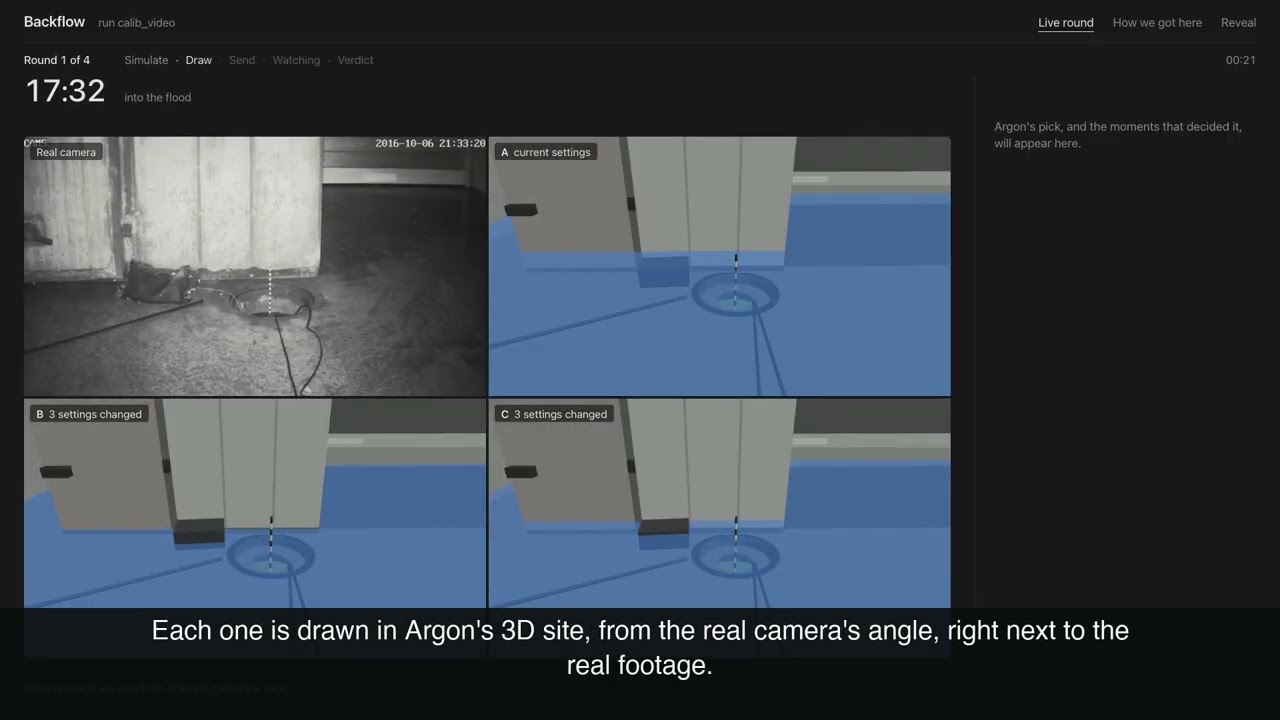Click the 17:32 time readout
The width and height of the screenshot is (1280, 720).
point(65,91)
